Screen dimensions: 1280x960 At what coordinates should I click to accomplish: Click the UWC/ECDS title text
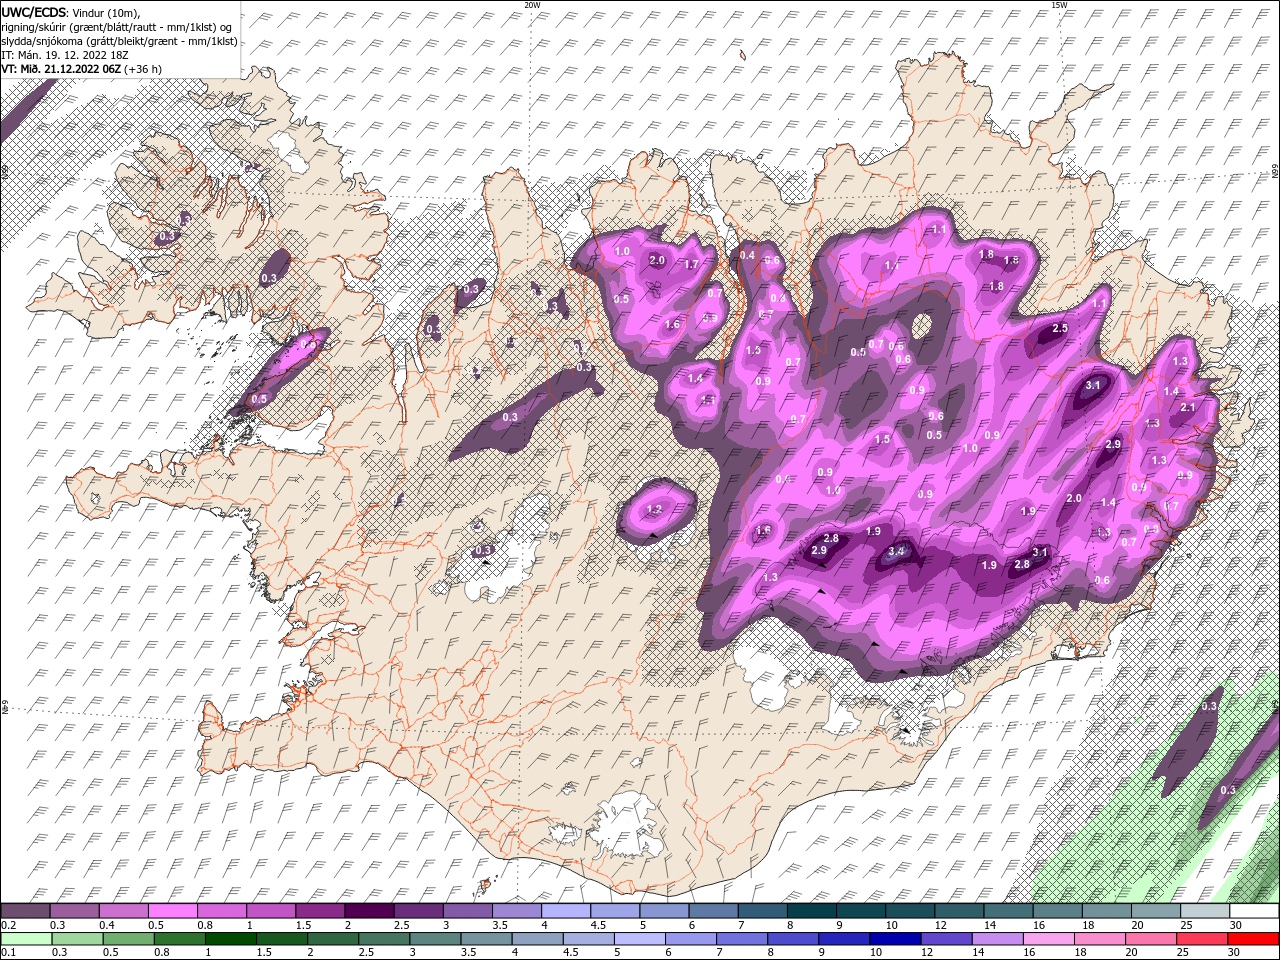(x=34, y=12)
